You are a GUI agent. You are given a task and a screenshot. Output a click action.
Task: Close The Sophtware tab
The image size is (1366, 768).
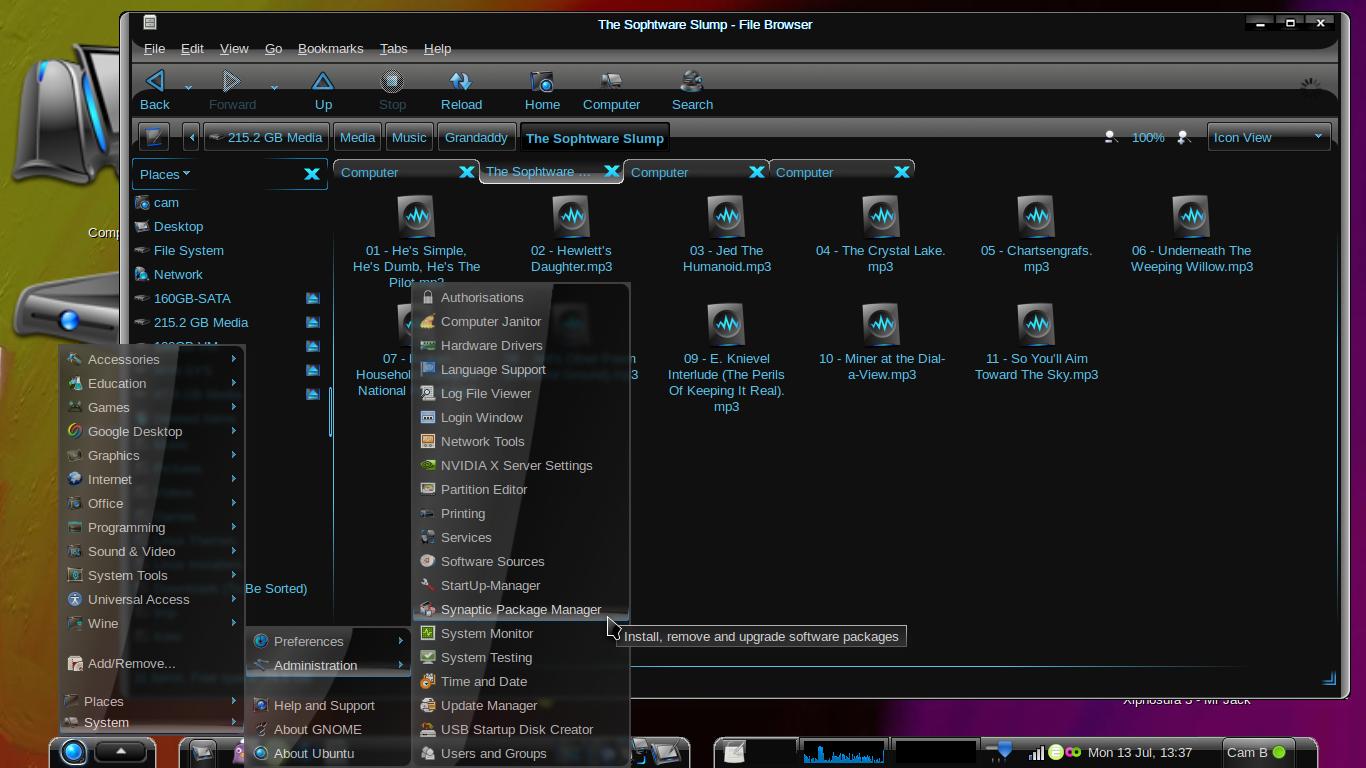[611, 172]
